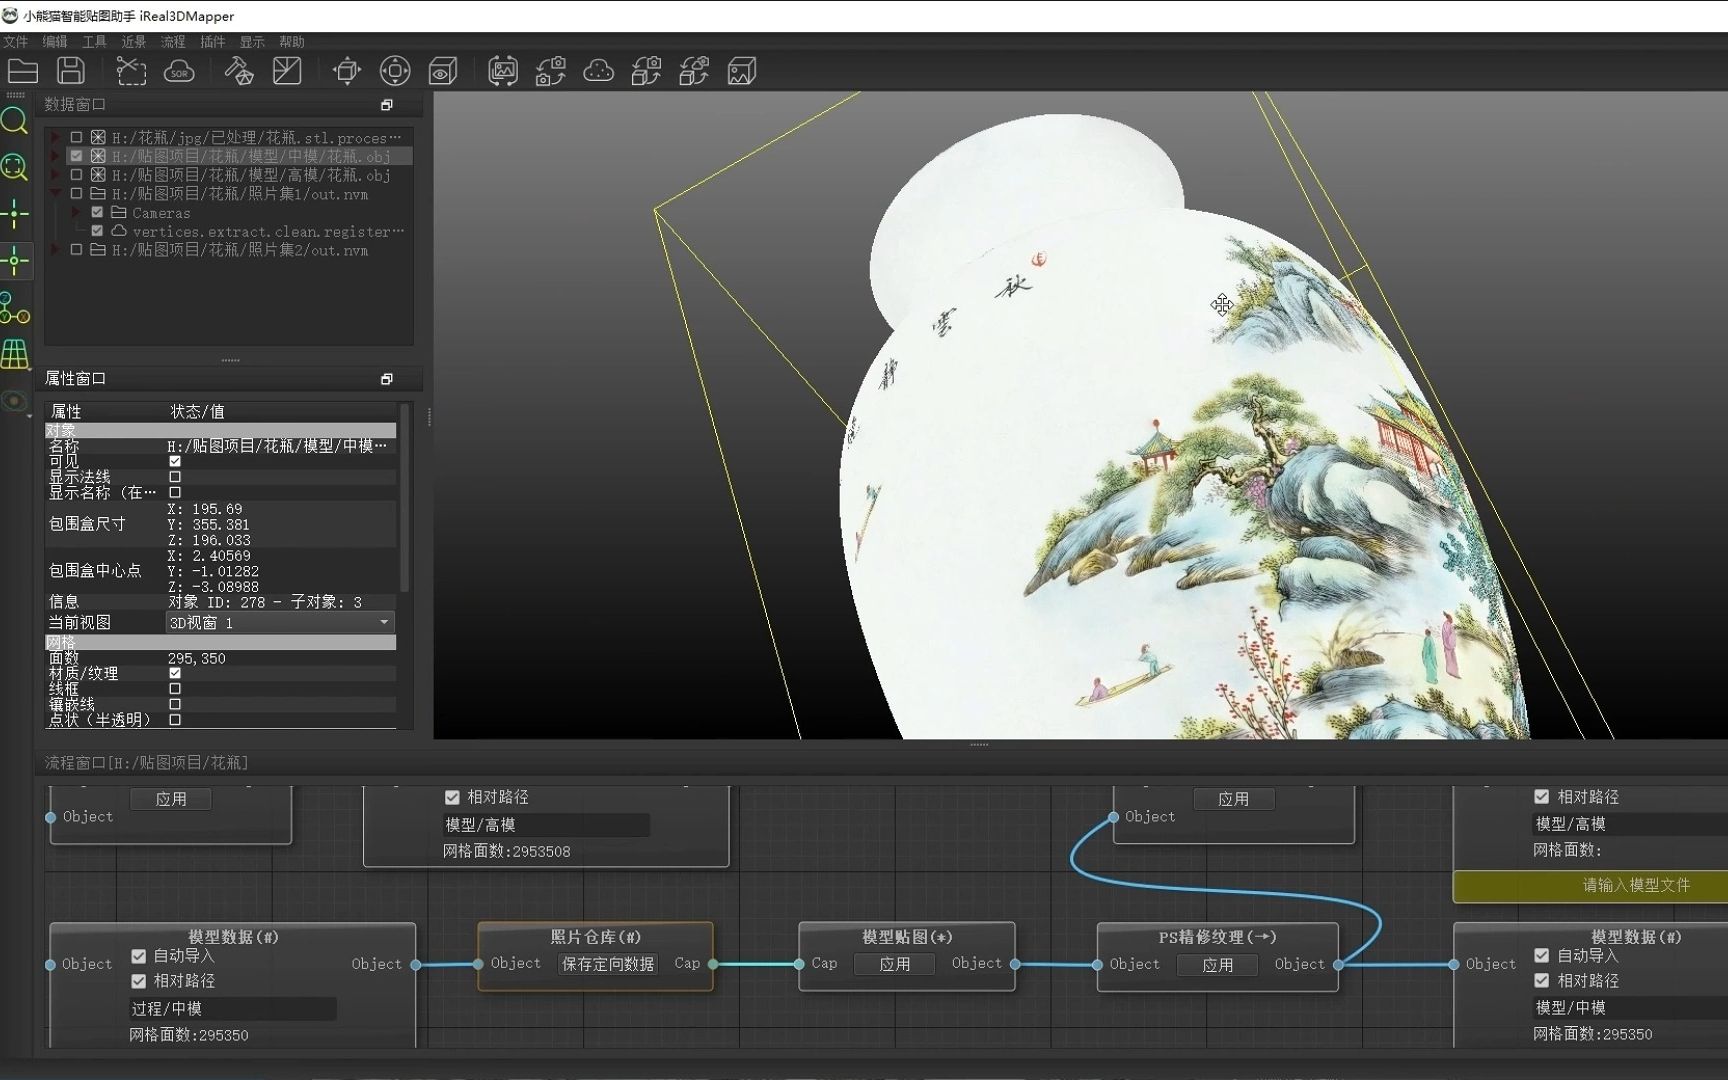Open the 插件 menu

click(212, 42)
